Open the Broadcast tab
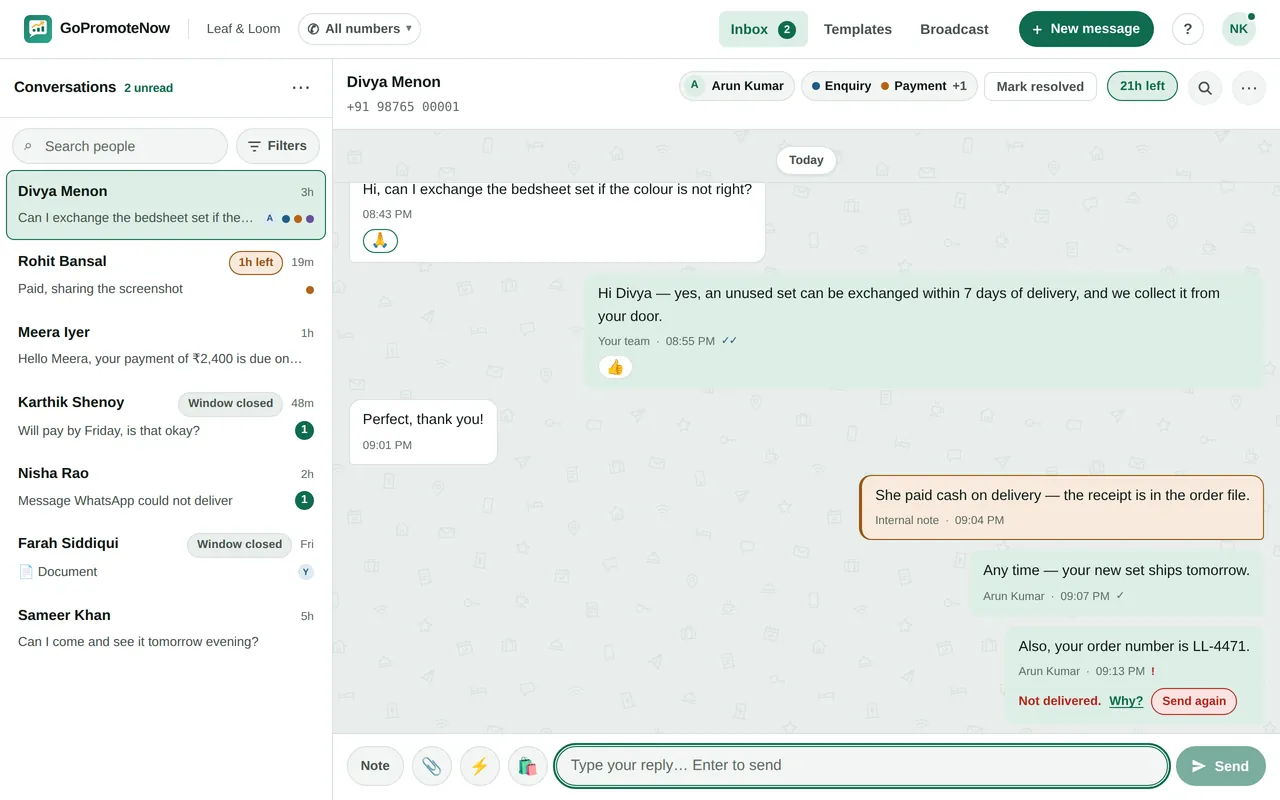This screenshot has width=1280, height=800. coord(954,29)
